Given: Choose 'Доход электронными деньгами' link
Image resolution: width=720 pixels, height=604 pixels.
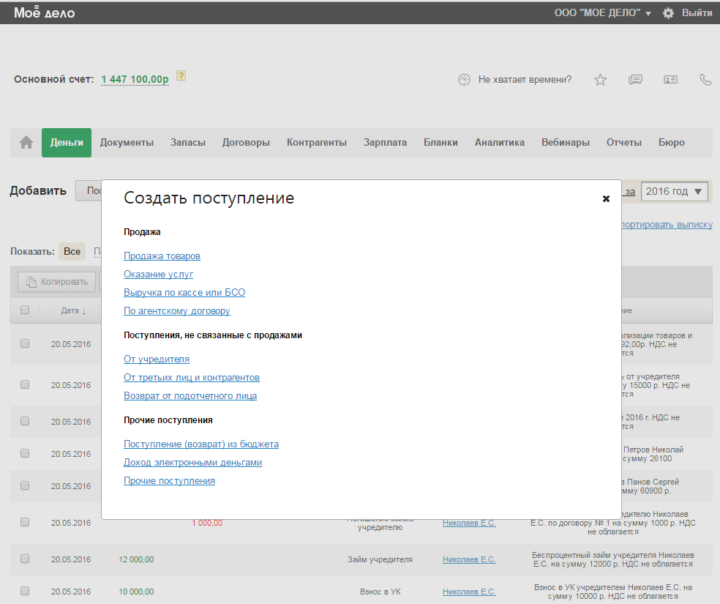Looking at the screenshot, I should (x=192, y=463).
